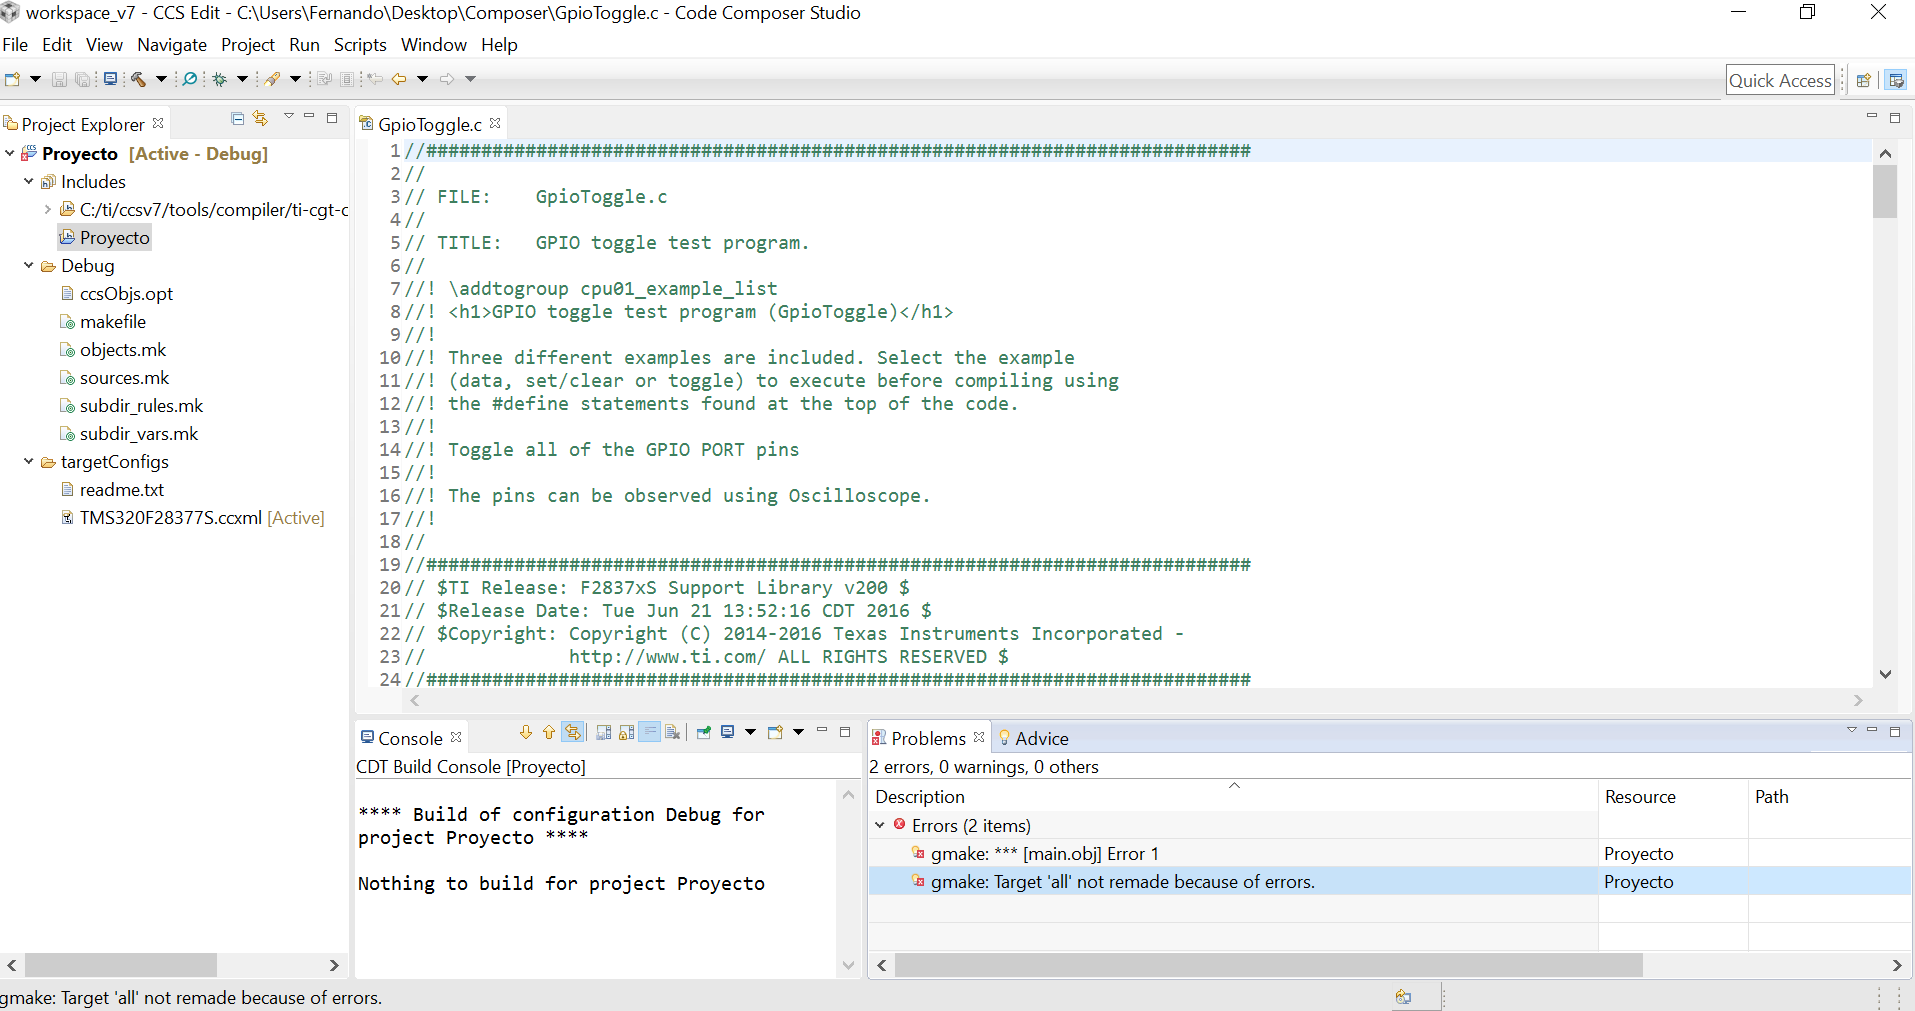
Task: Click Open Console icon in Console toolbar
Action: (775, 732)
